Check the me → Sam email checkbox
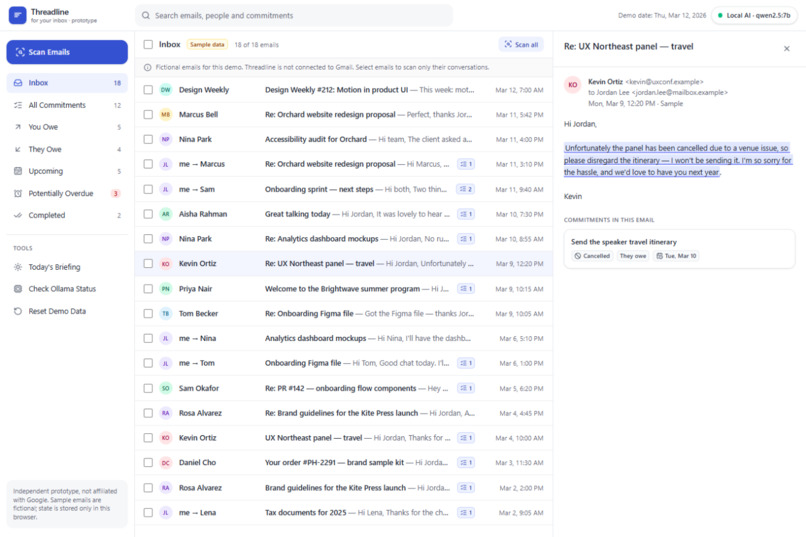Image resolution: width=806 pixels, height=537 pixels. 148,189
